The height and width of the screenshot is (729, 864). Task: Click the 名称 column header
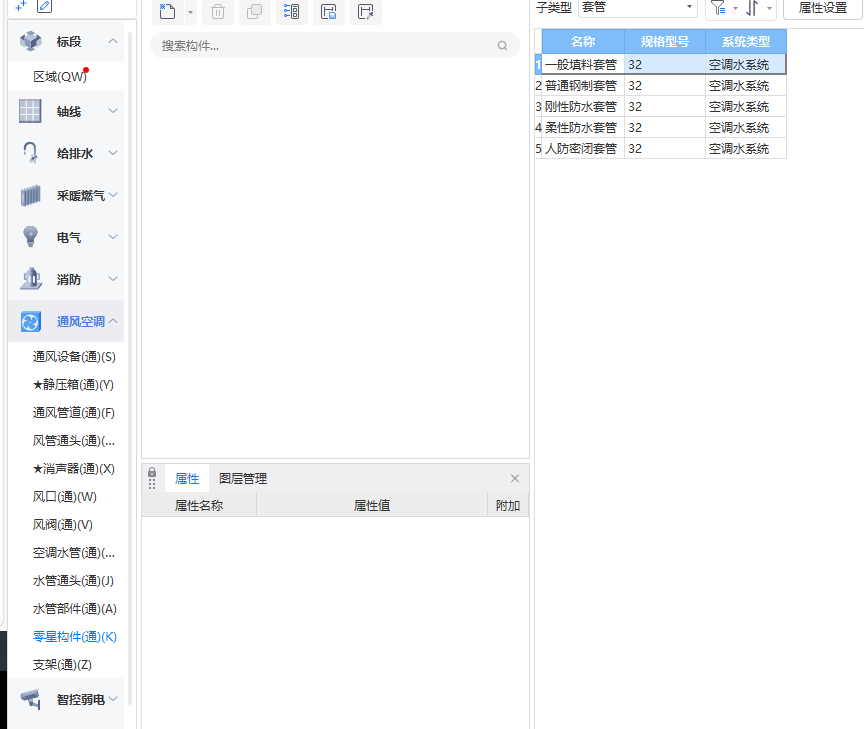583,41
